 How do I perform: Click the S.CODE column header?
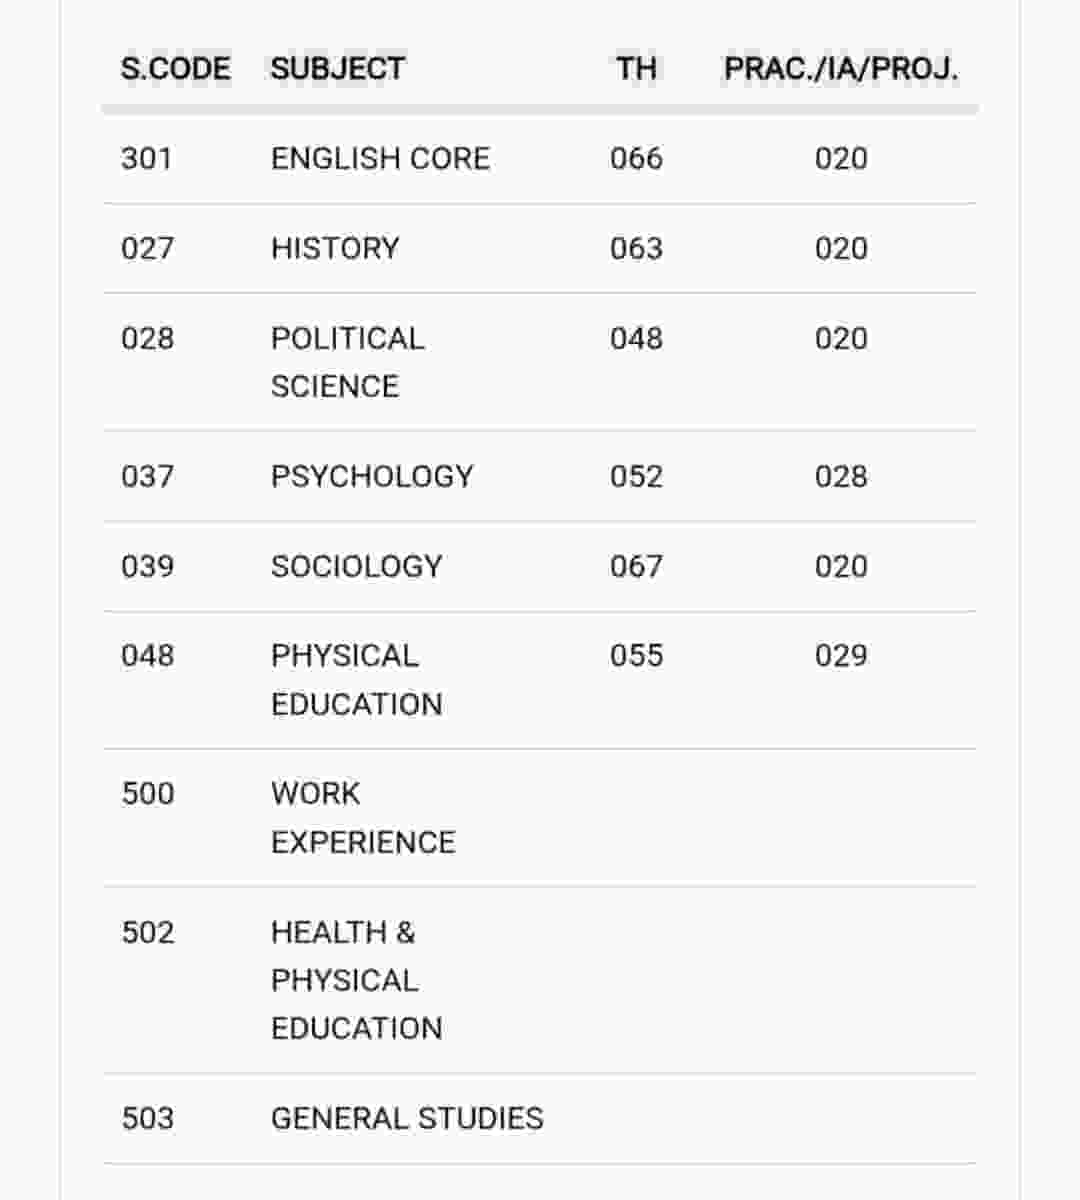coord(175,69)
